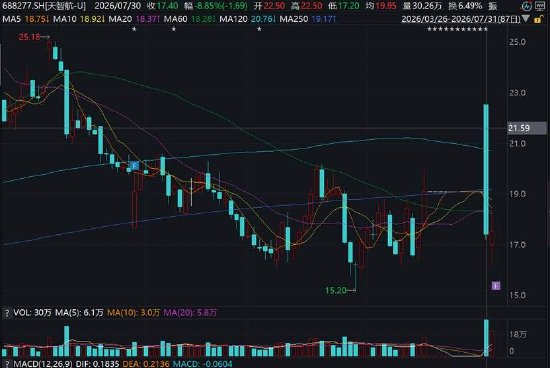Click the MACD(12,26,9) indicator label

coord(42,364)
